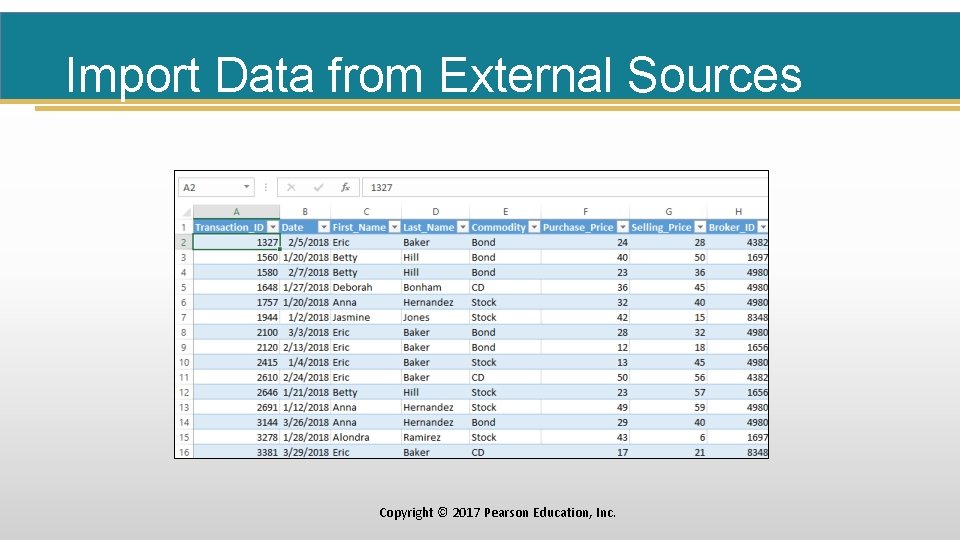Click purchase price cell 42
This screenshot has height=540, width=960.
[x=585, y=317]
